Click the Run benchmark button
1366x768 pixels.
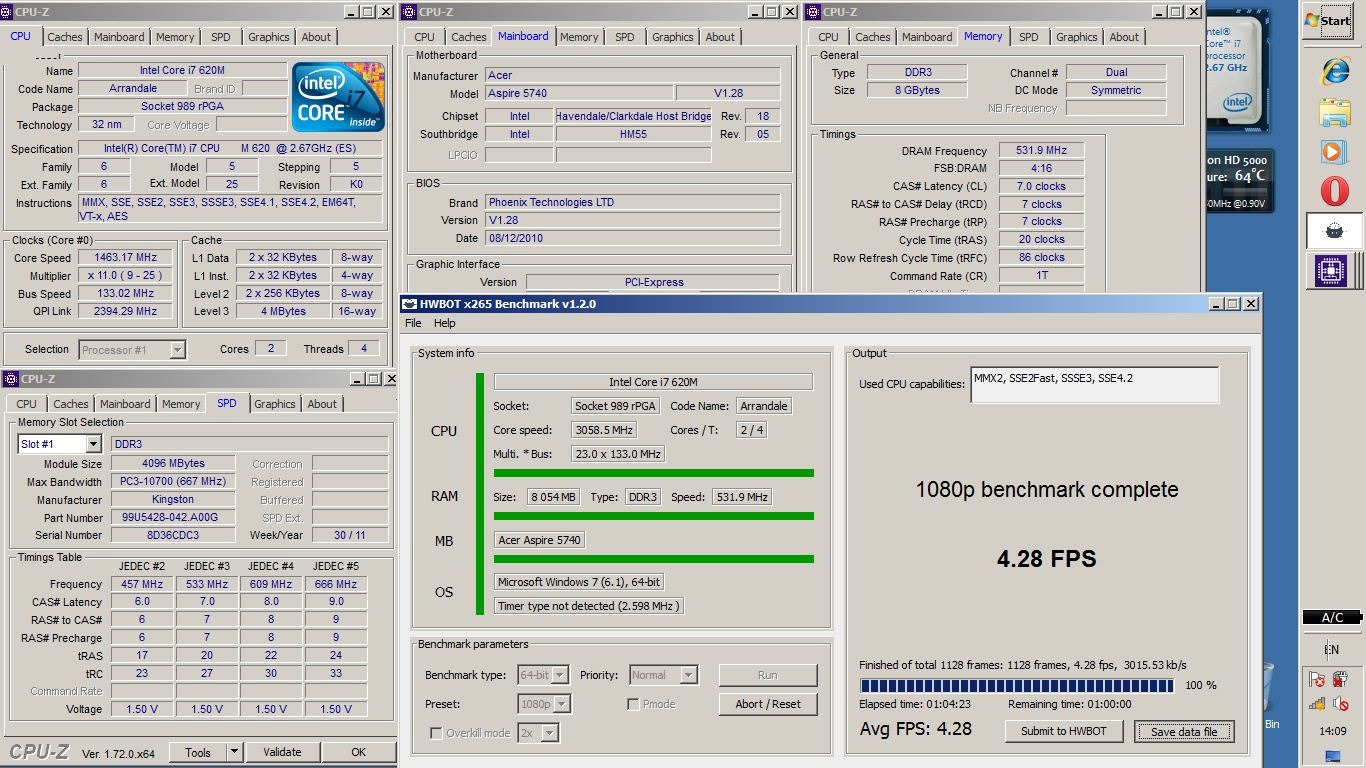click(768, 675)
